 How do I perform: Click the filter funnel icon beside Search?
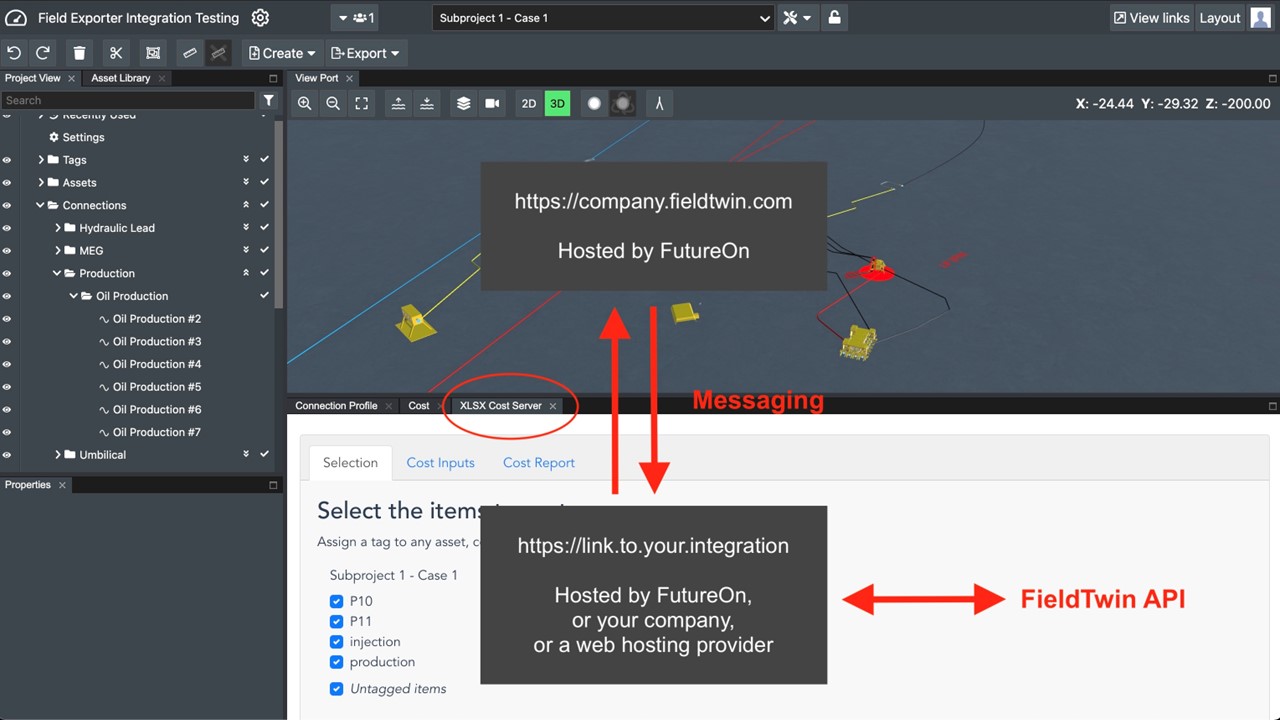(x=269, y=100)
